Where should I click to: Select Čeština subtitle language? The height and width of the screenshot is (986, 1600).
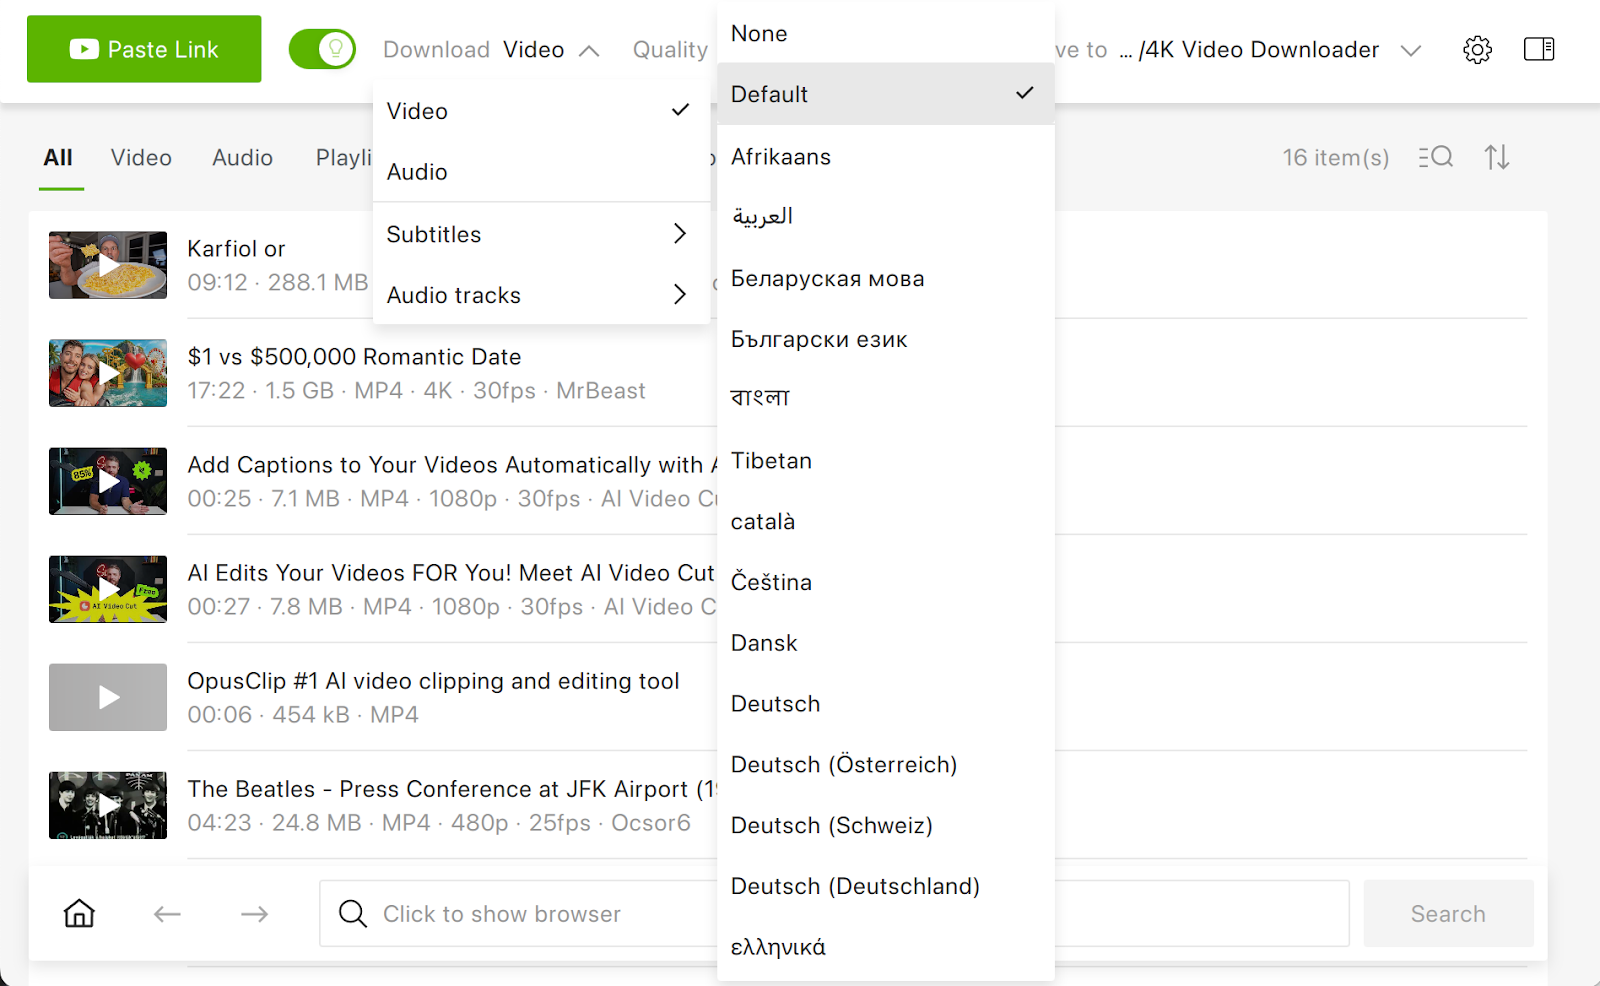(x=886, y=582)
